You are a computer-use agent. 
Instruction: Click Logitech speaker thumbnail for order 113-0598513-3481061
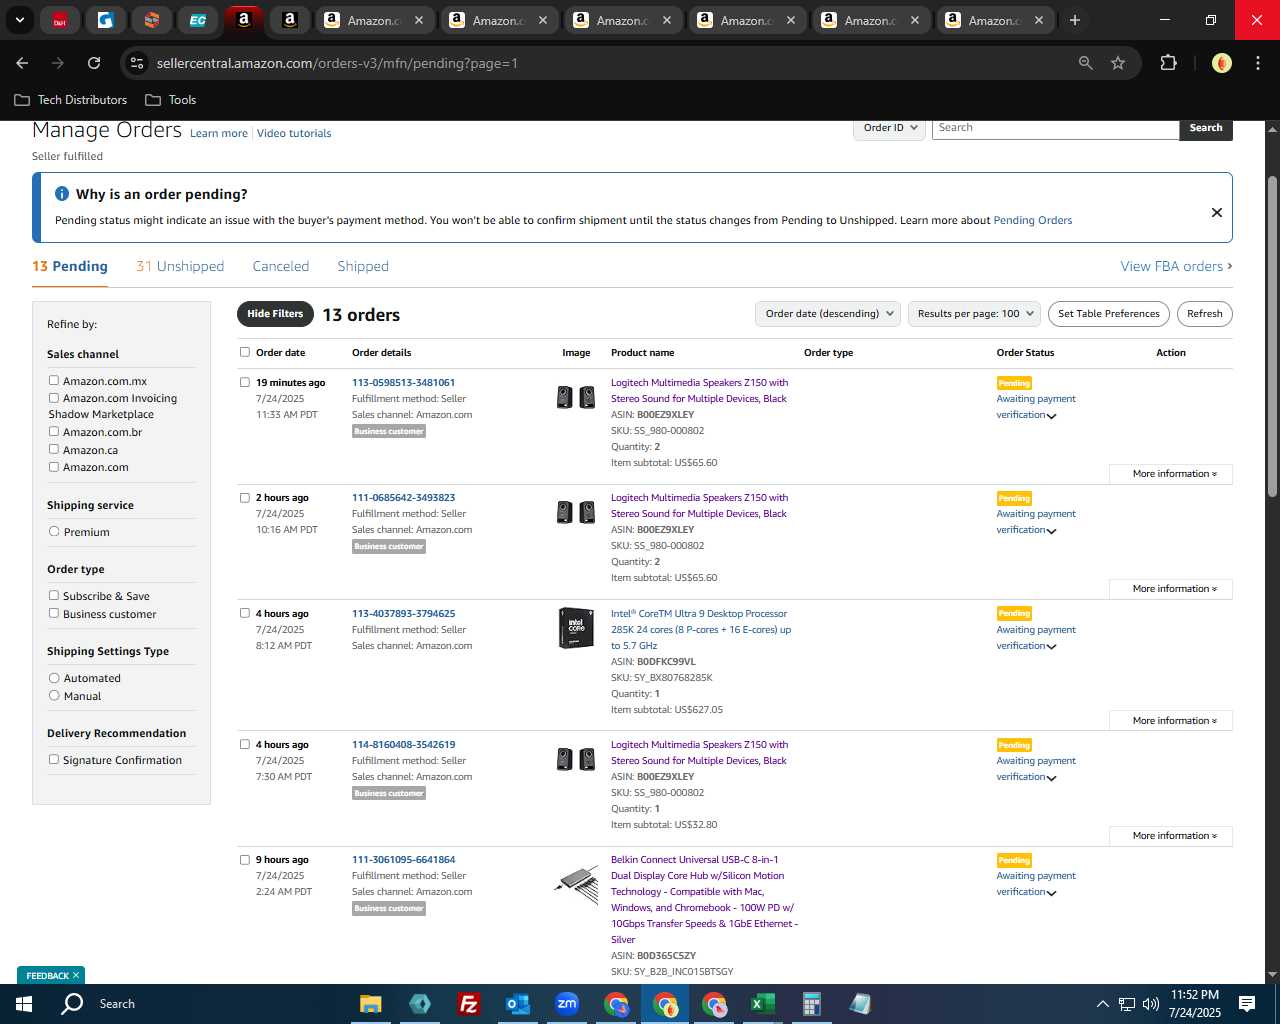click(576, 397)
